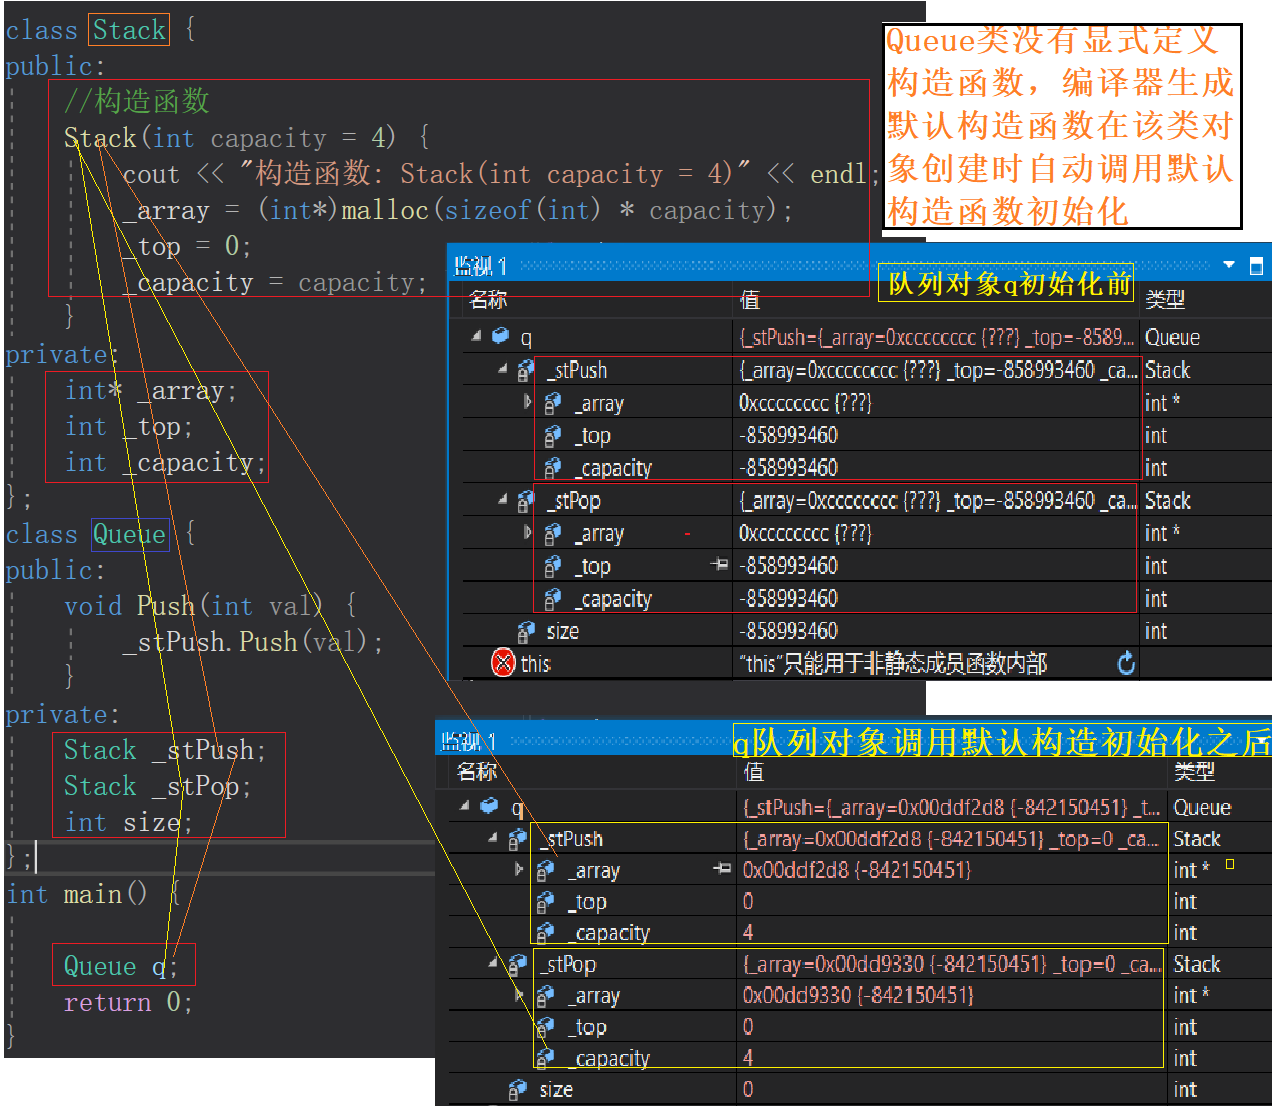Click 'Stack _stPush;' member declaration in Queue
This screenshot has width=1281, height=1111.
(165, 750)
